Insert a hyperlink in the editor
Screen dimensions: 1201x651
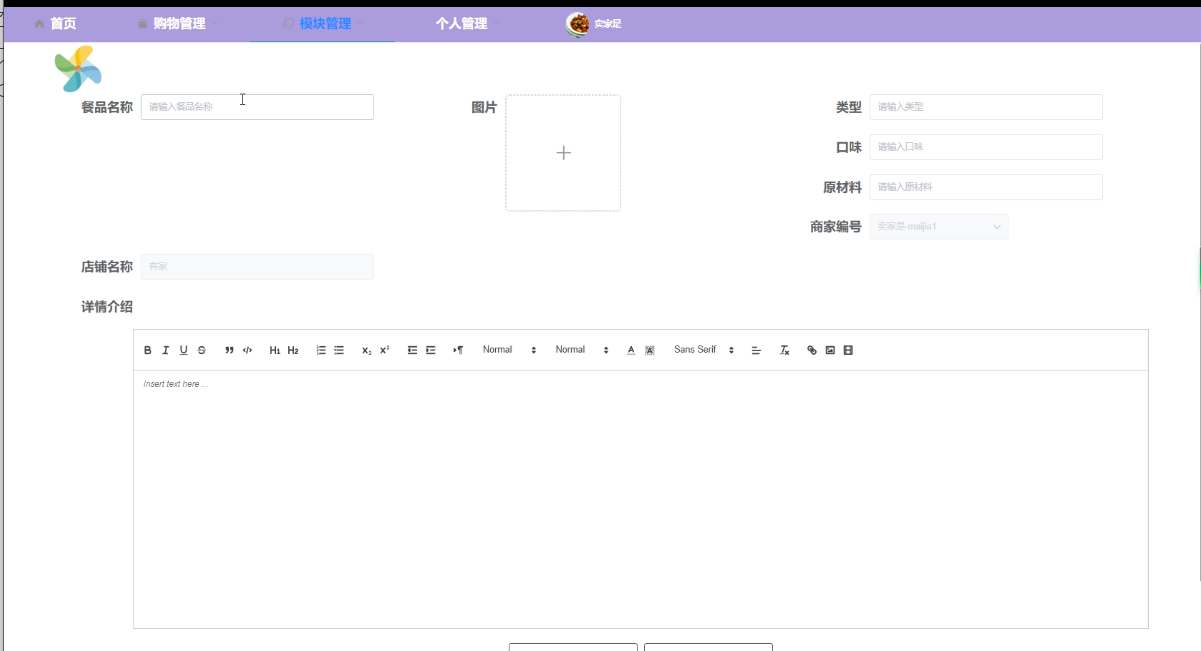point(812,350)
